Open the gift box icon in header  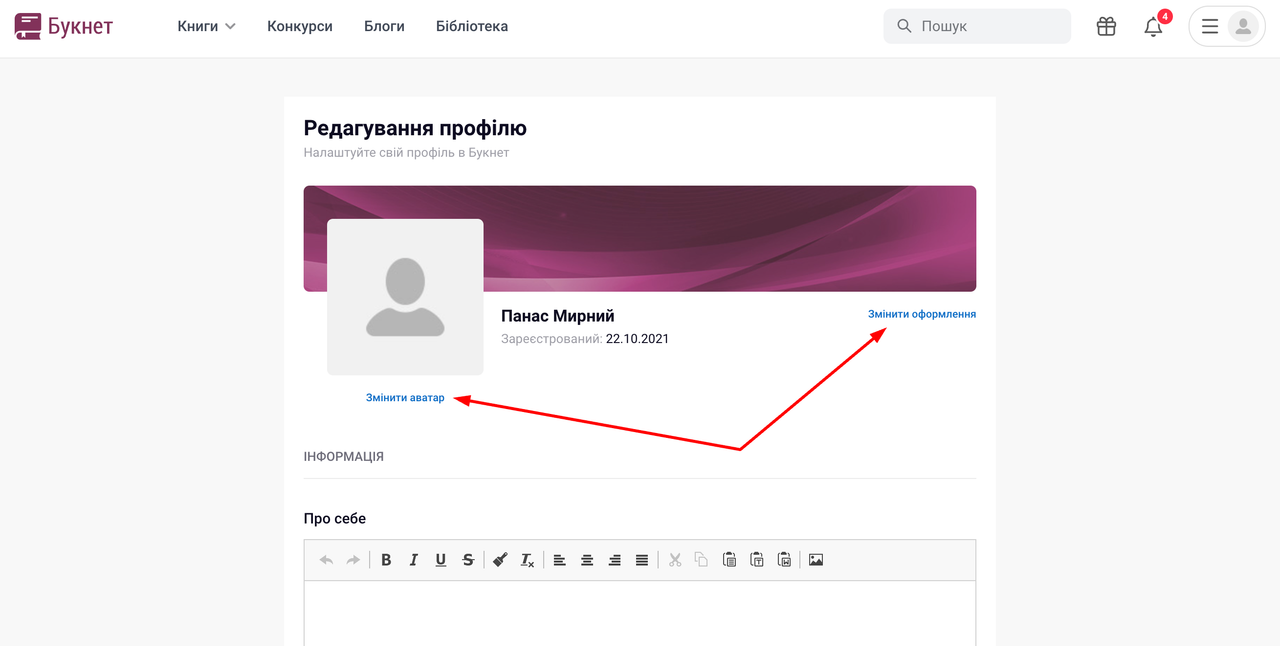pos(1106,27)
